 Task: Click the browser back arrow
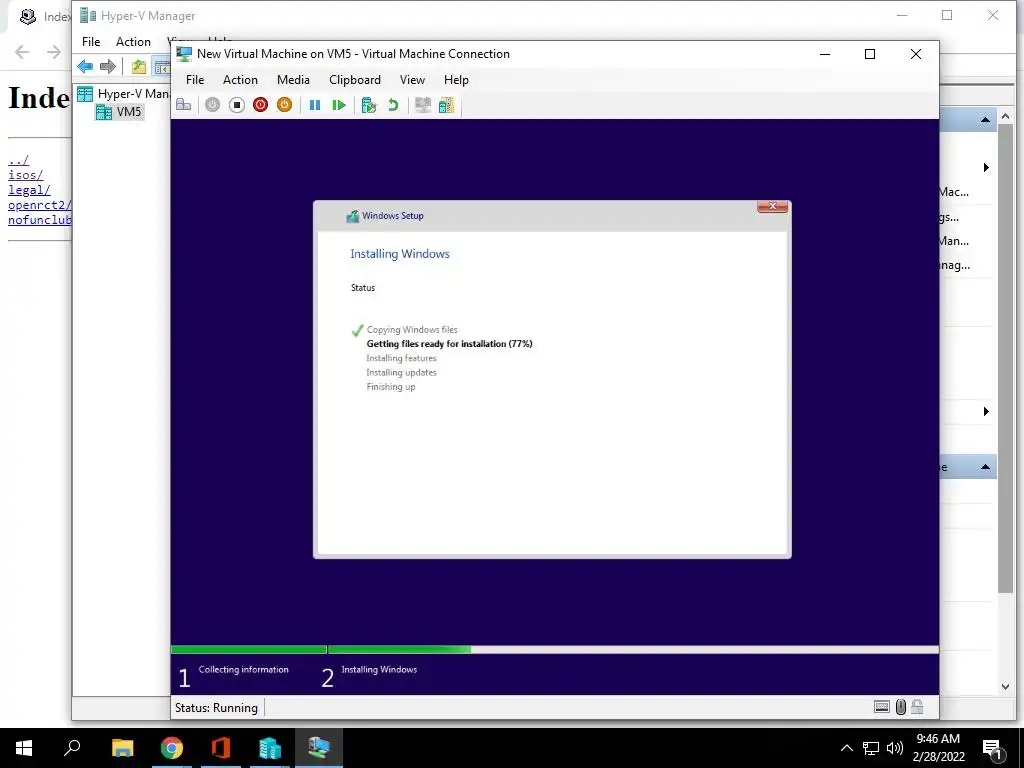pyautogui.click(x=22, y=52)
